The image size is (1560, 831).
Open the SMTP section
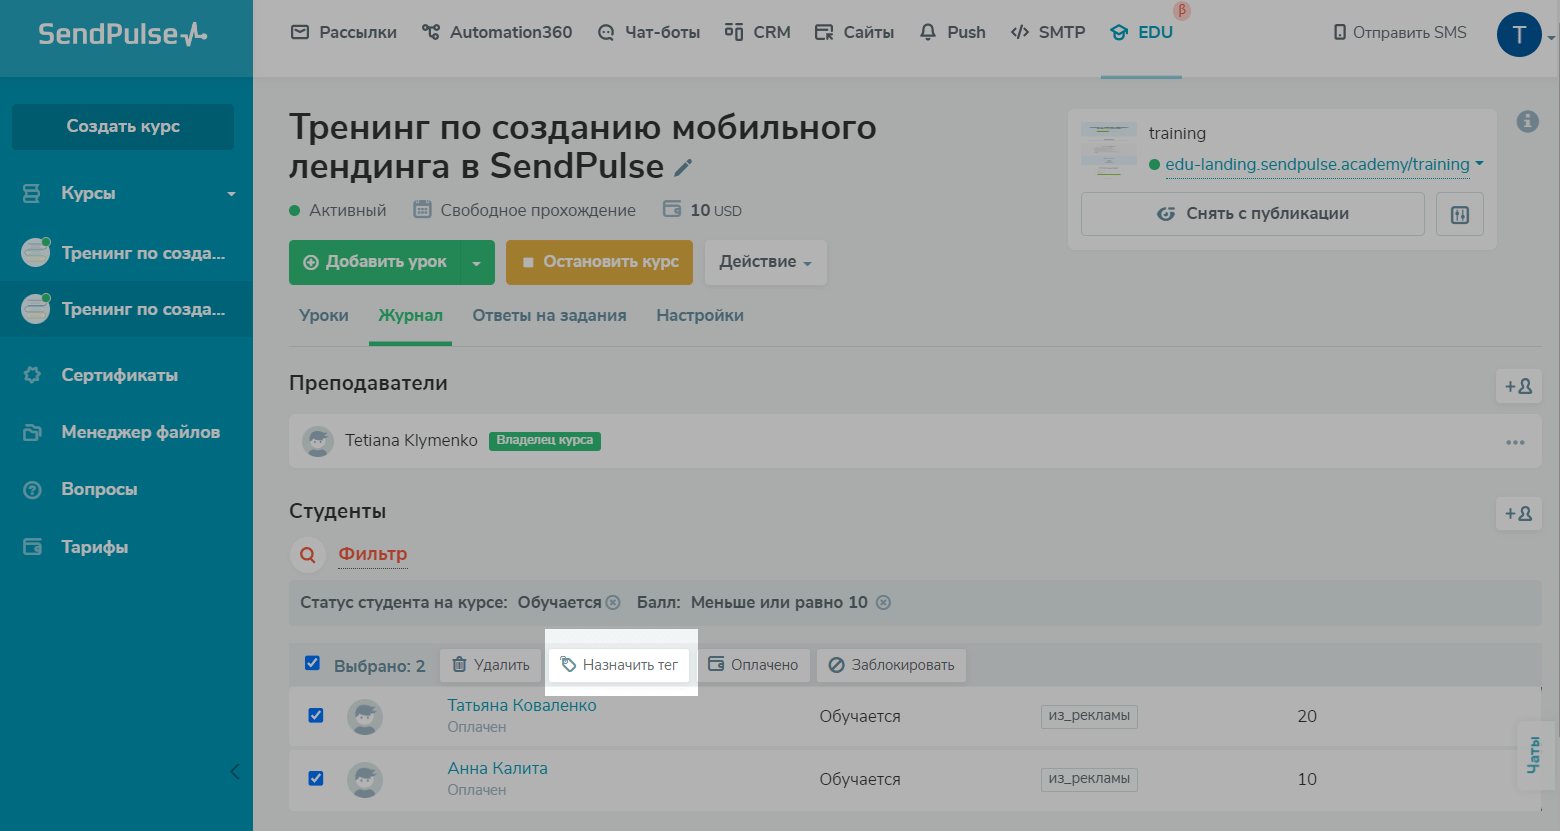pyautogui.click(x=1048, y=33)
